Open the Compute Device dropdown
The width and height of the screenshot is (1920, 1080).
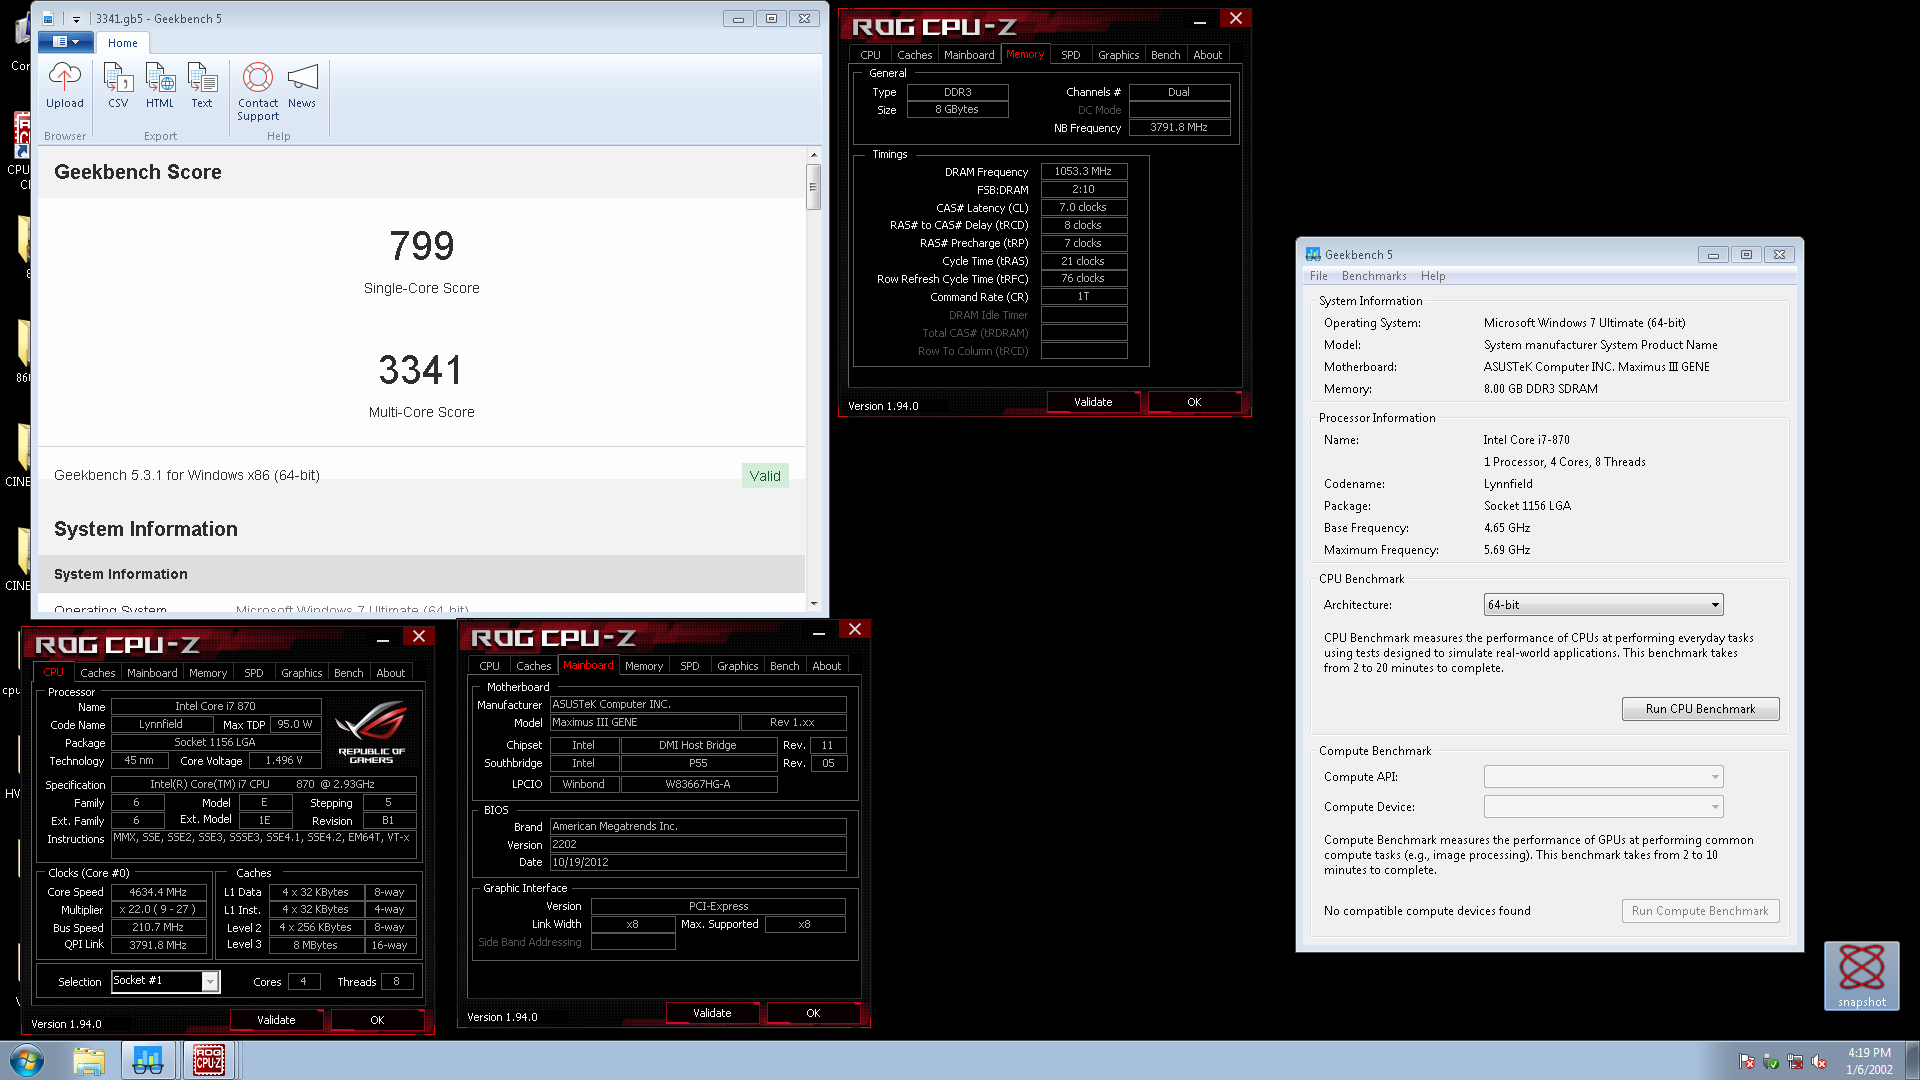click(1603, 807)
